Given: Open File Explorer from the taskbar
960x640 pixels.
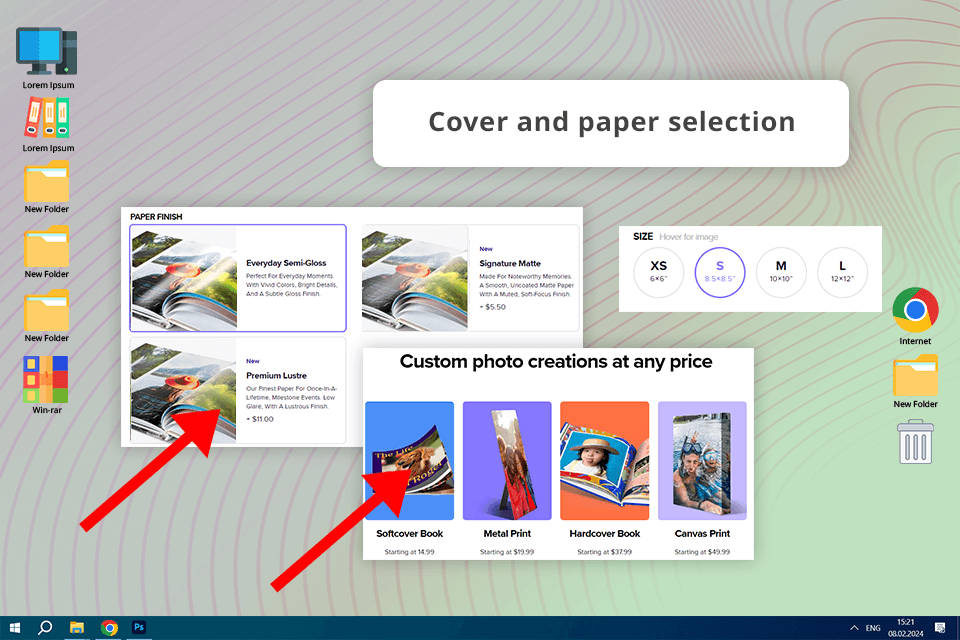Looking at the screenshot, I should pos(77,628).
